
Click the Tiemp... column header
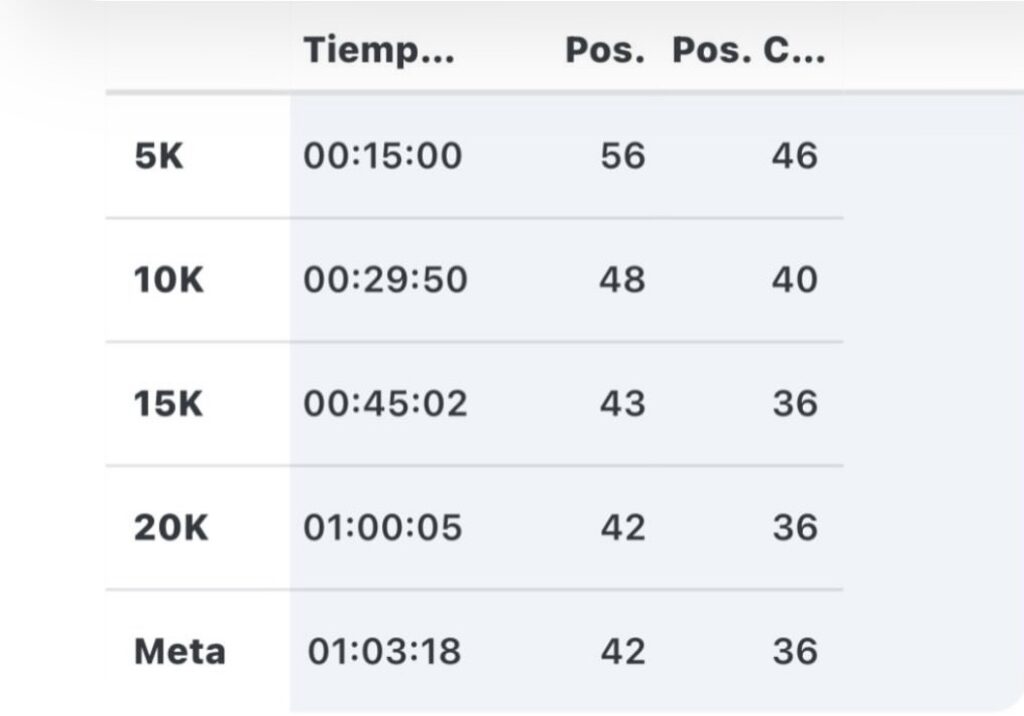coord(379,51)
